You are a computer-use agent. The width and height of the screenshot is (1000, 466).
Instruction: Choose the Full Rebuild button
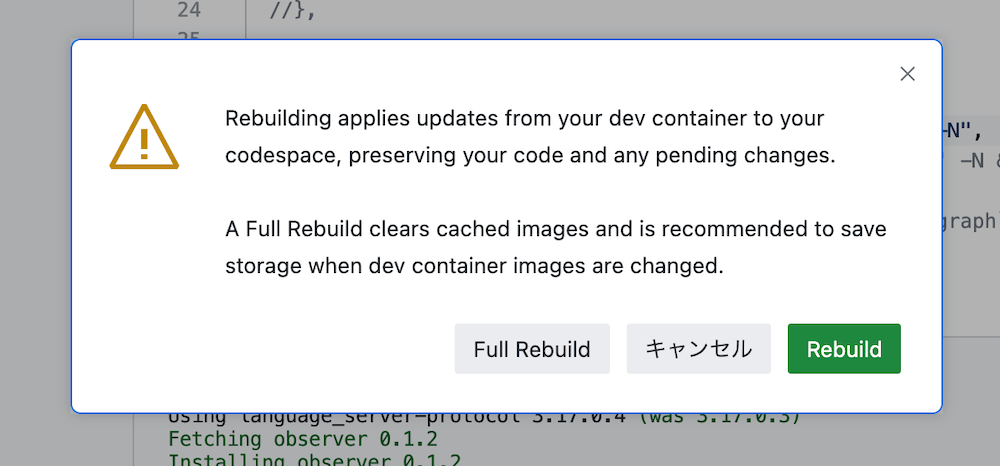[532, 349]
